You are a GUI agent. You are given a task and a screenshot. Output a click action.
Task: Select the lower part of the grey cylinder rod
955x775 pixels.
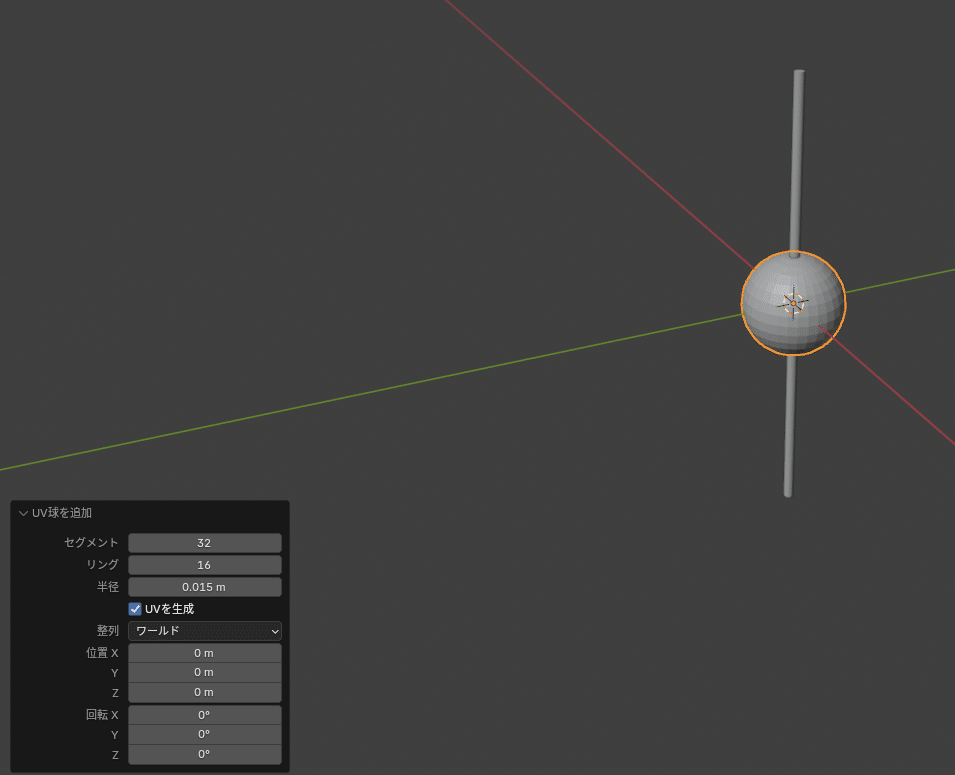(789, 426)
